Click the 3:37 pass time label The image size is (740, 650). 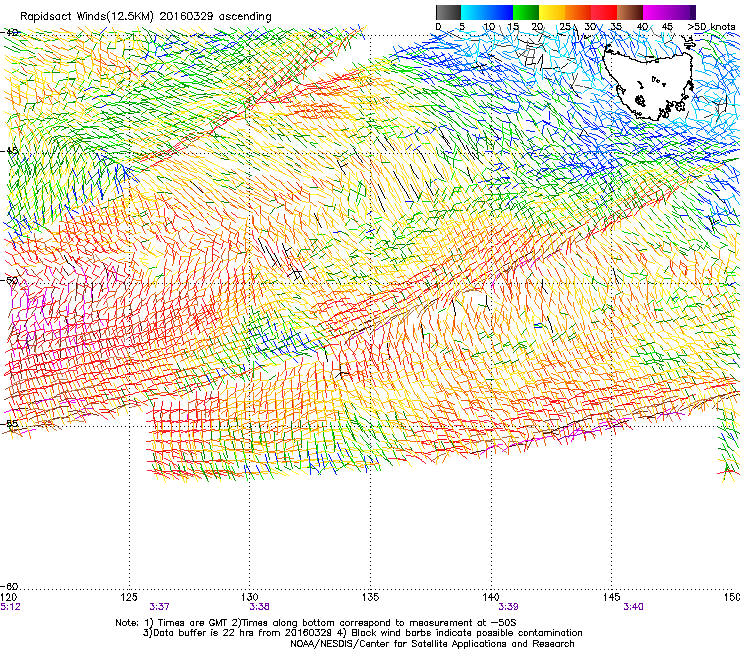[160, 607]
